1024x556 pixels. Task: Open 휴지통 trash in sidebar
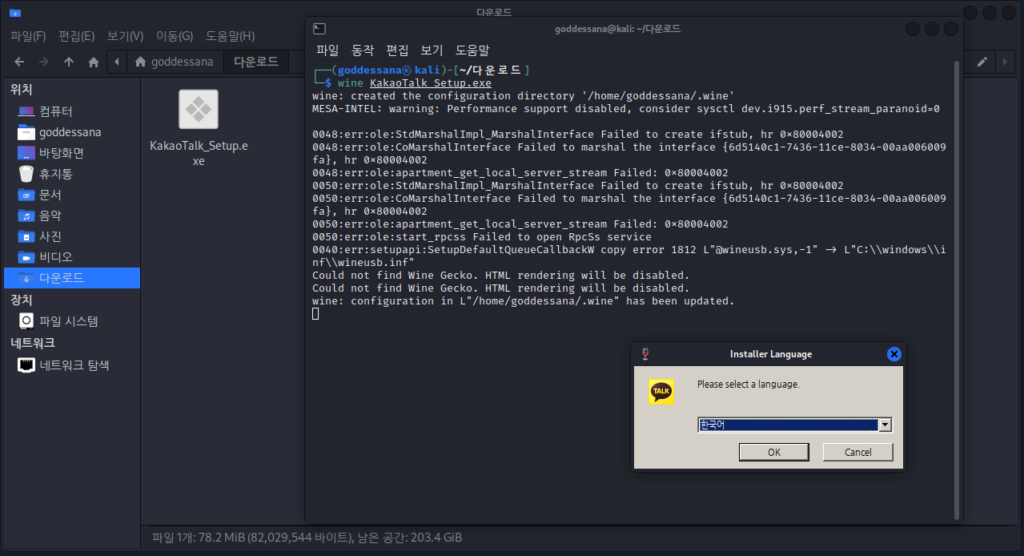72,174
